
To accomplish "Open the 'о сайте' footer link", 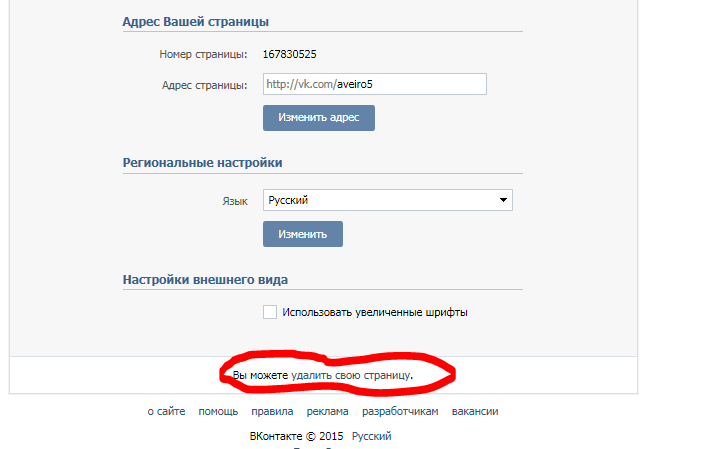I will pos(166,411).
